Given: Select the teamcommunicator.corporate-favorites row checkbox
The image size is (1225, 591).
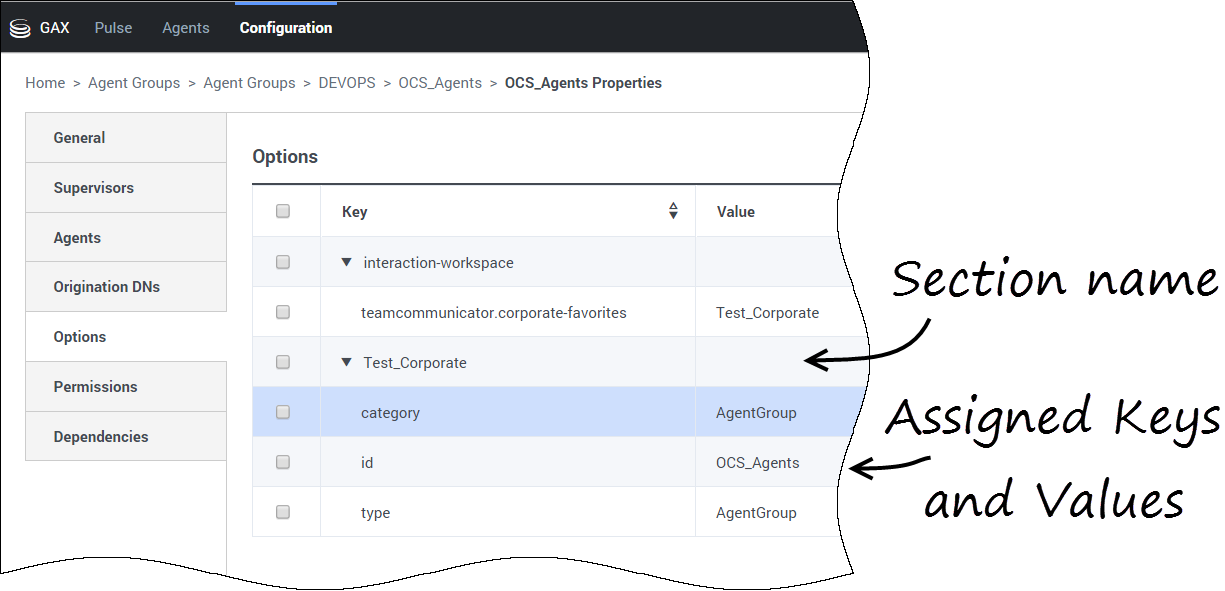Looking at the screenshot, I should [x=283, y=312].
